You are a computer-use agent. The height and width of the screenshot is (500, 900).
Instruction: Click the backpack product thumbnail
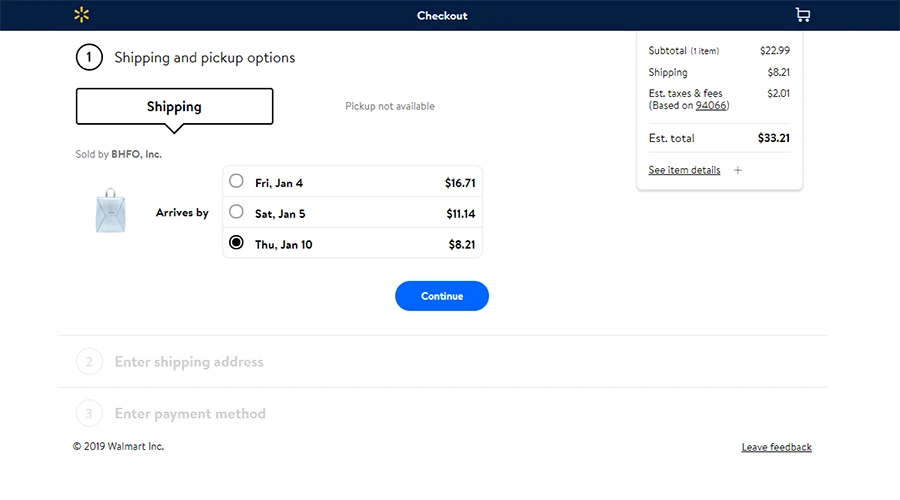pyautogui.click(x=110, y=213)
